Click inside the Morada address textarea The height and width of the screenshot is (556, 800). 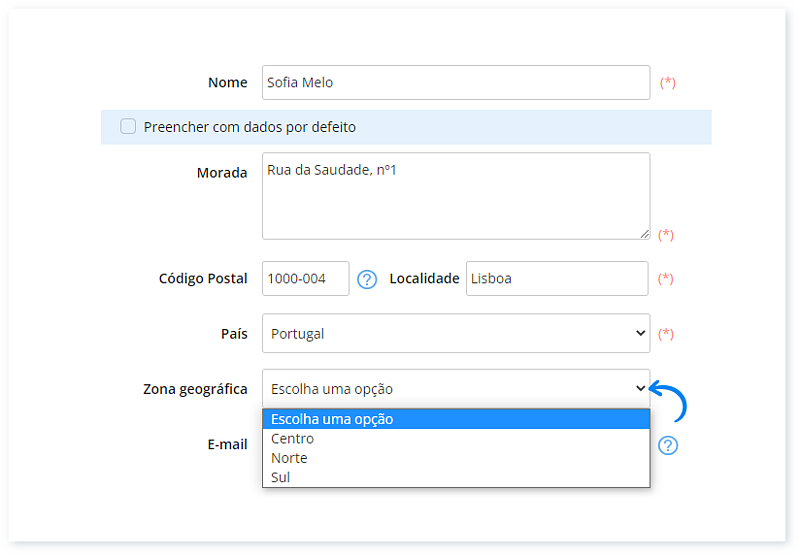tap(456, 196)
